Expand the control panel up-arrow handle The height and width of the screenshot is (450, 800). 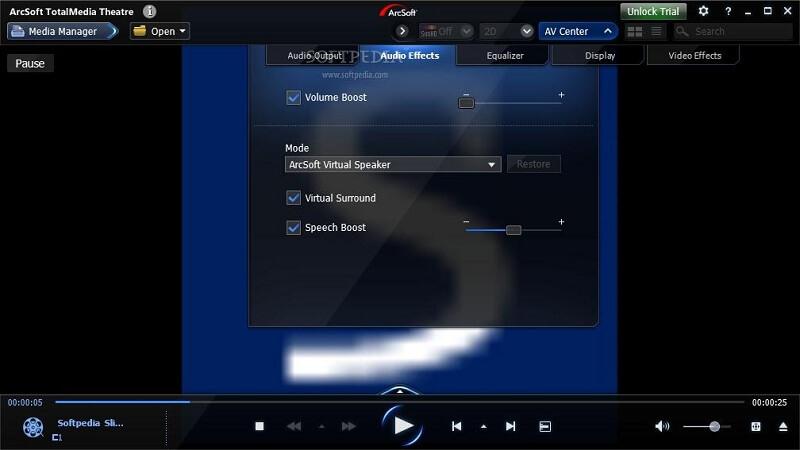[x=399, y=391]
